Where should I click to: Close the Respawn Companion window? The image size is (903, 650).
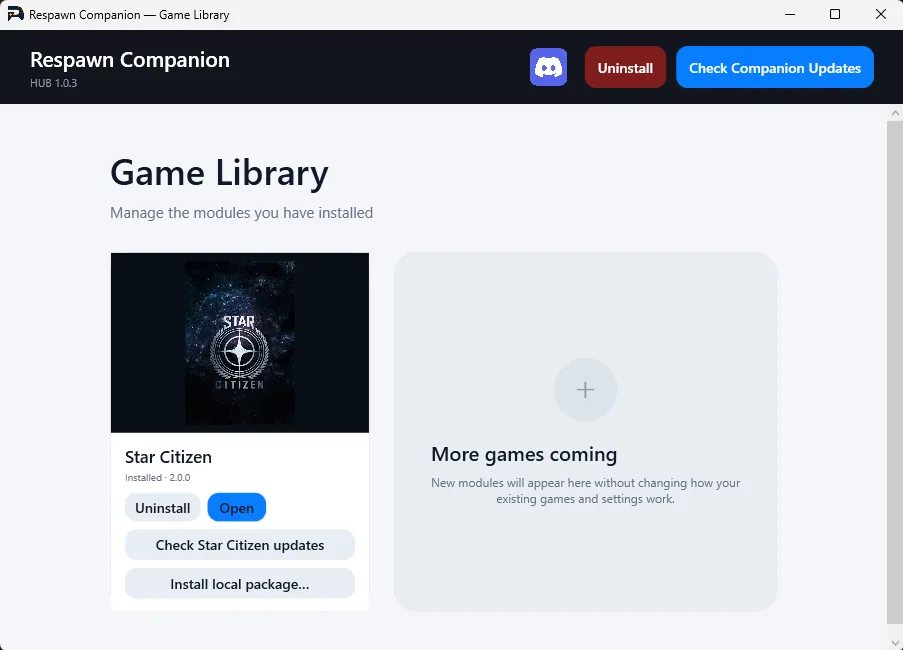pos(881,14)
